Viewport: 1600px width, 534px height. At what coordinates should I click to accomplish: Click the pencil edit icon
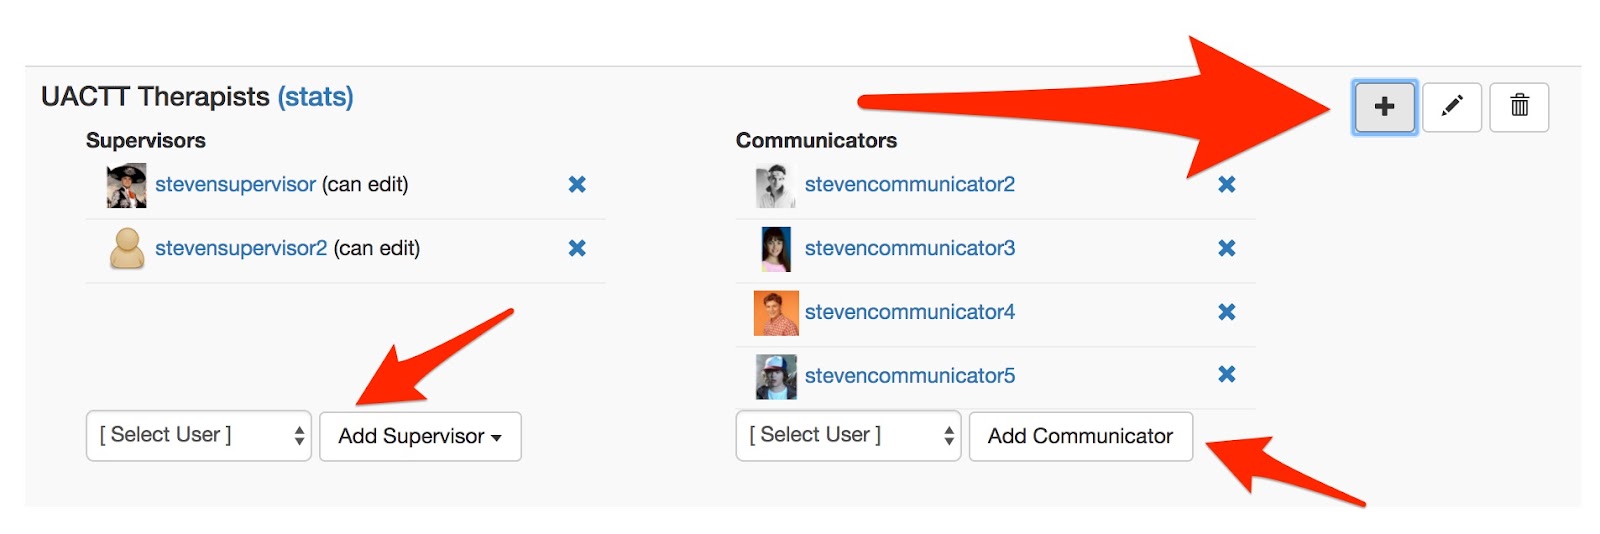(1452, 107)
